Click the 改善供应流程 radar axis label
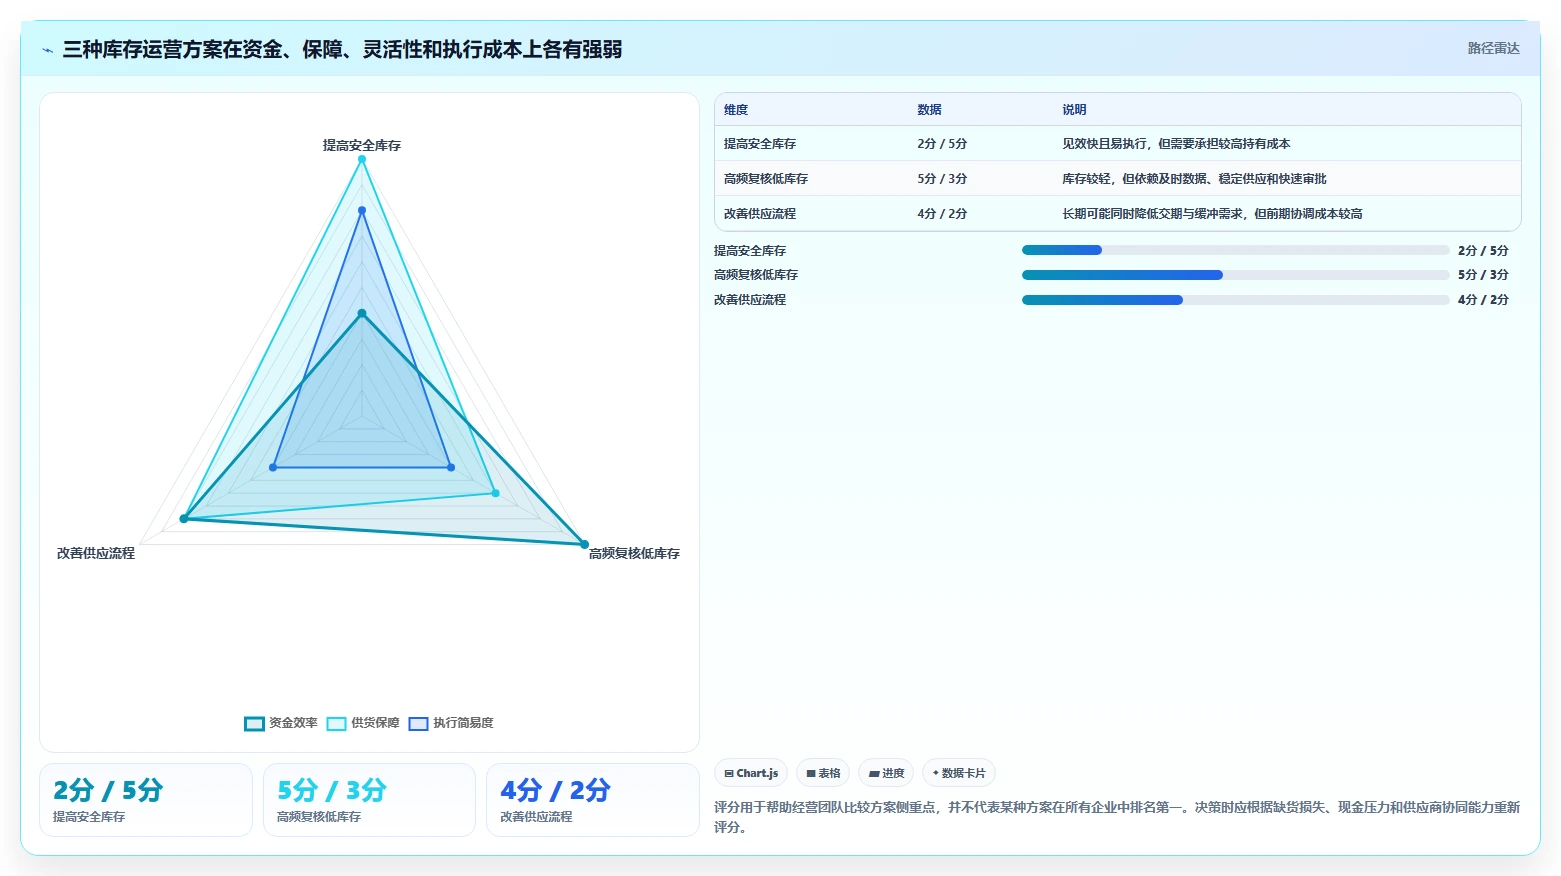The width and height of the screenshot is (1561, 876). pos(96,553)
